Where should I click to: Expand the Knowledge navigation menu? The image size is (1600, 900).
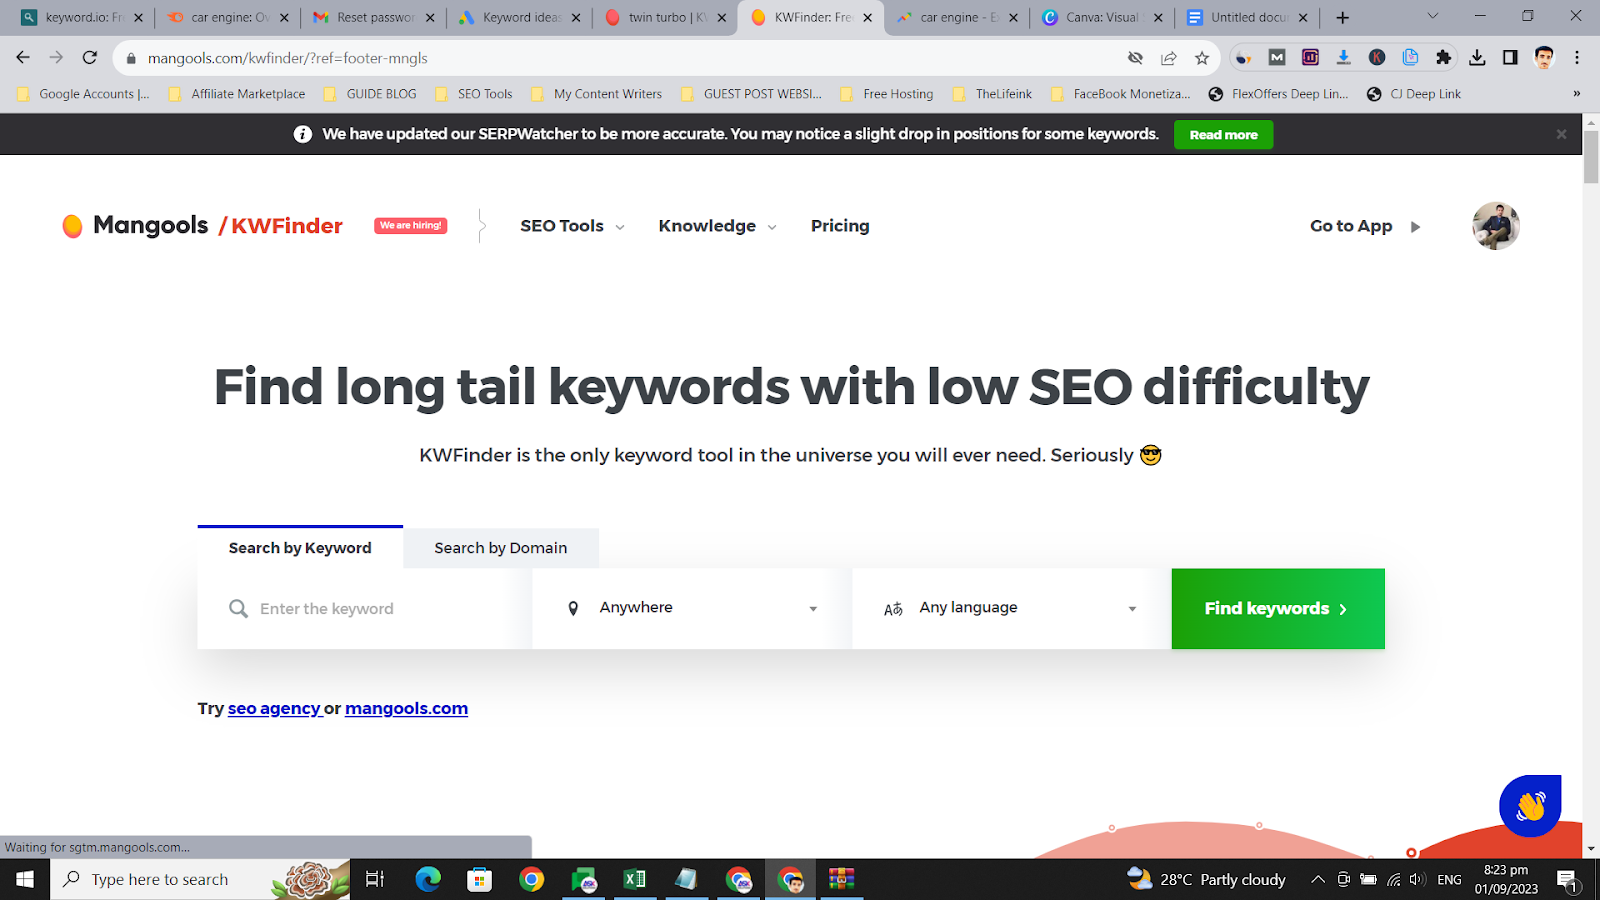click(x=717, y=226)
